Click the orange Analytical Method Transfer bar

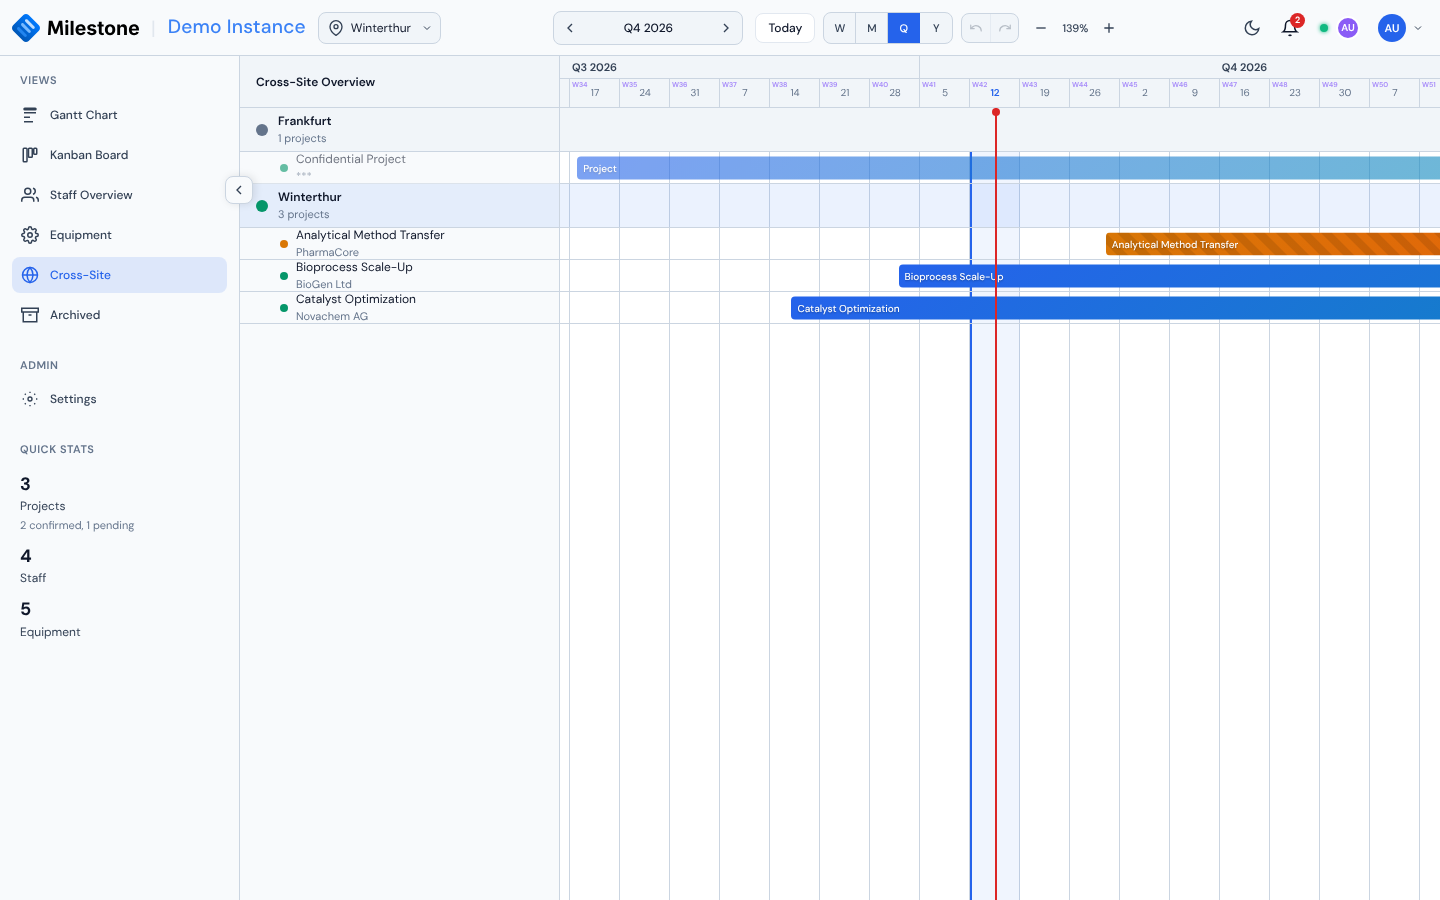[x=1273, y=244]
